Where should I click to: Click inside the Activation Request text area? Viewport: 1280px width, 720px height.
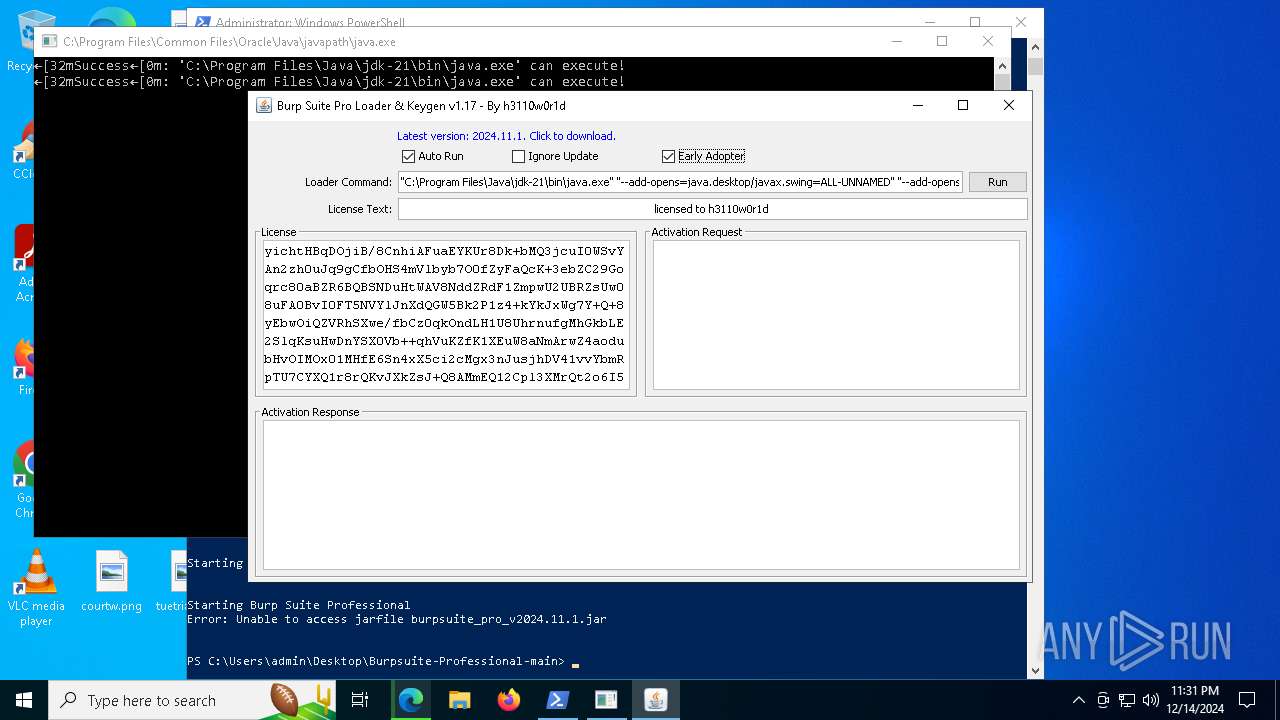[836, 314]
